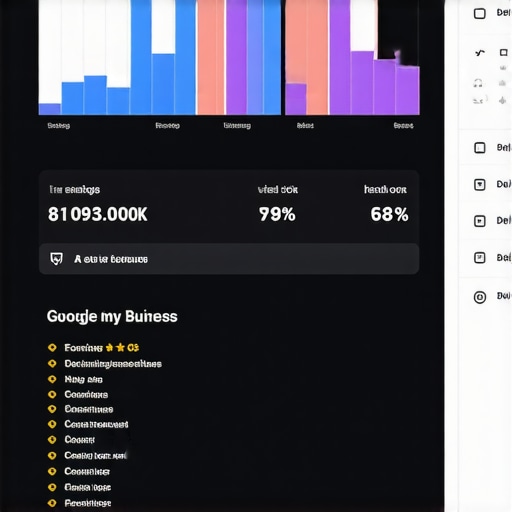The image size is (512, 512).
Task: Click the "Google my Business" section heading
Action: click(112, 316)
